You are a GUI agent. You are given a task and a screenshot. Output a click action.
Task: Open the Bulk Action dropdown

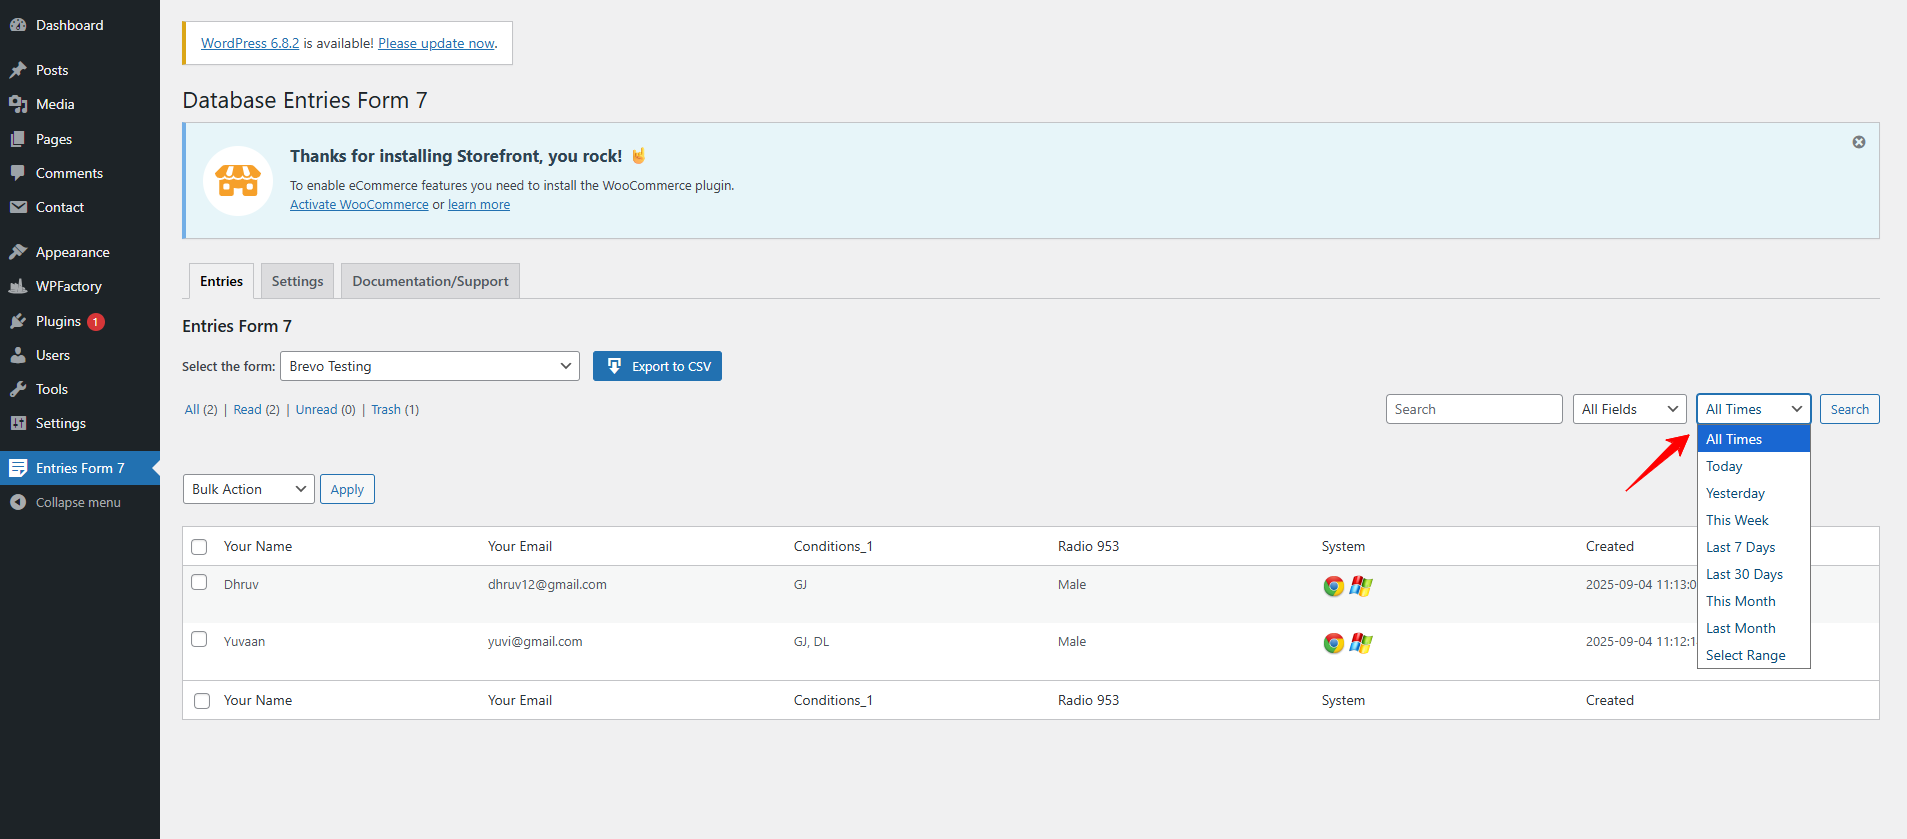pyautogui.click(x=248, y=489)
